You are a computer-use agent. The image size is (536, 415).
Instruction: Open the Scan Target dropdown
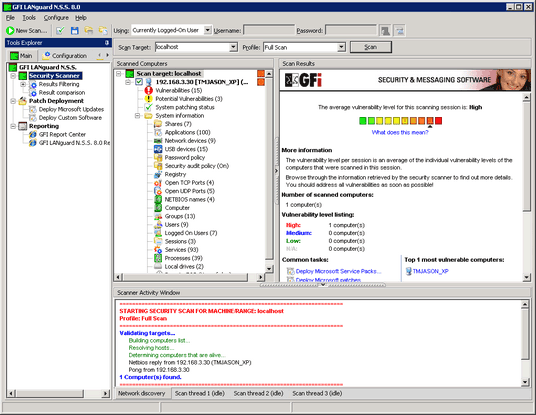pyautogui.click(x=233, y=47)
